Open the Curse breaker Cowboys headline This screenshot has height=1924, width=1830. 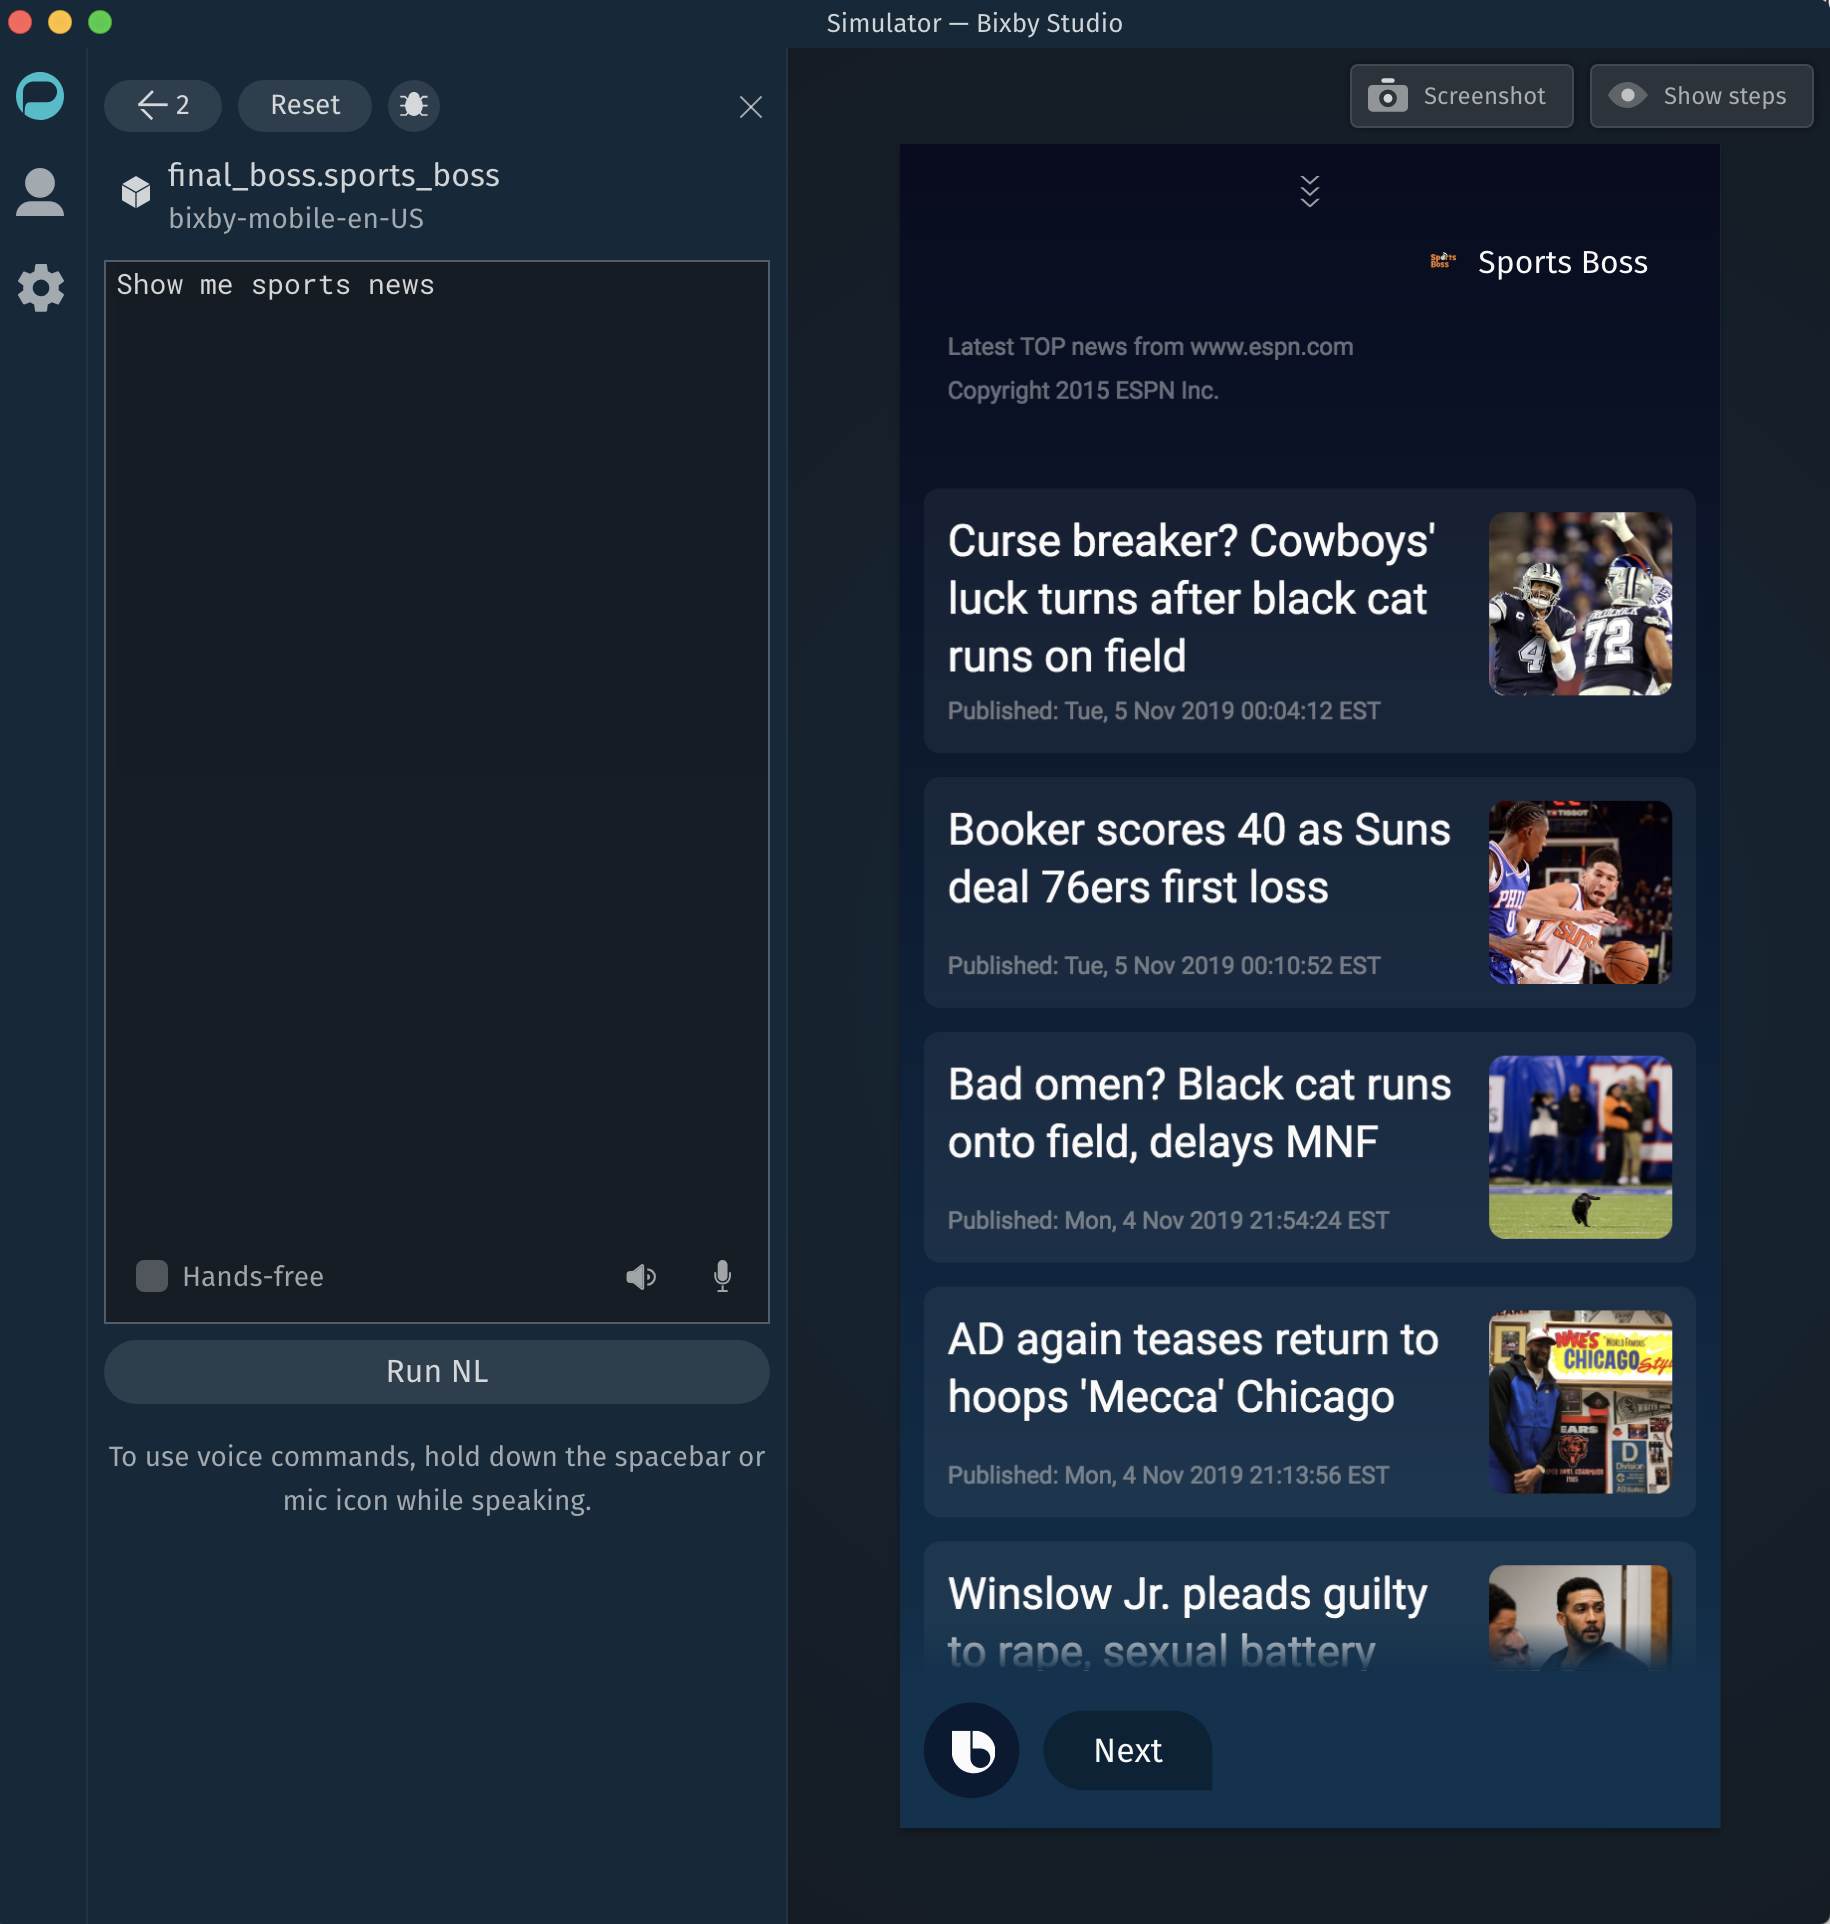(1191, 599)
